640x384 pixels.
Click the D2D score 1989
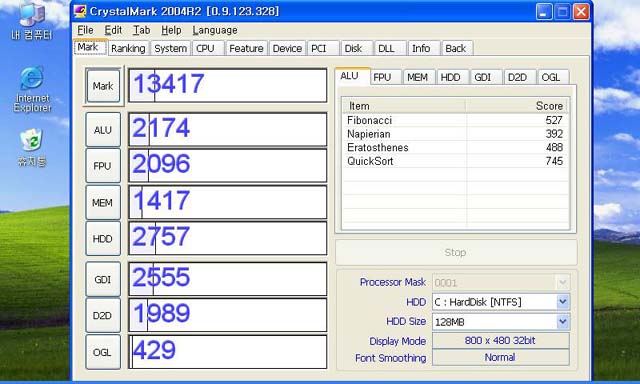click(161, 313)
